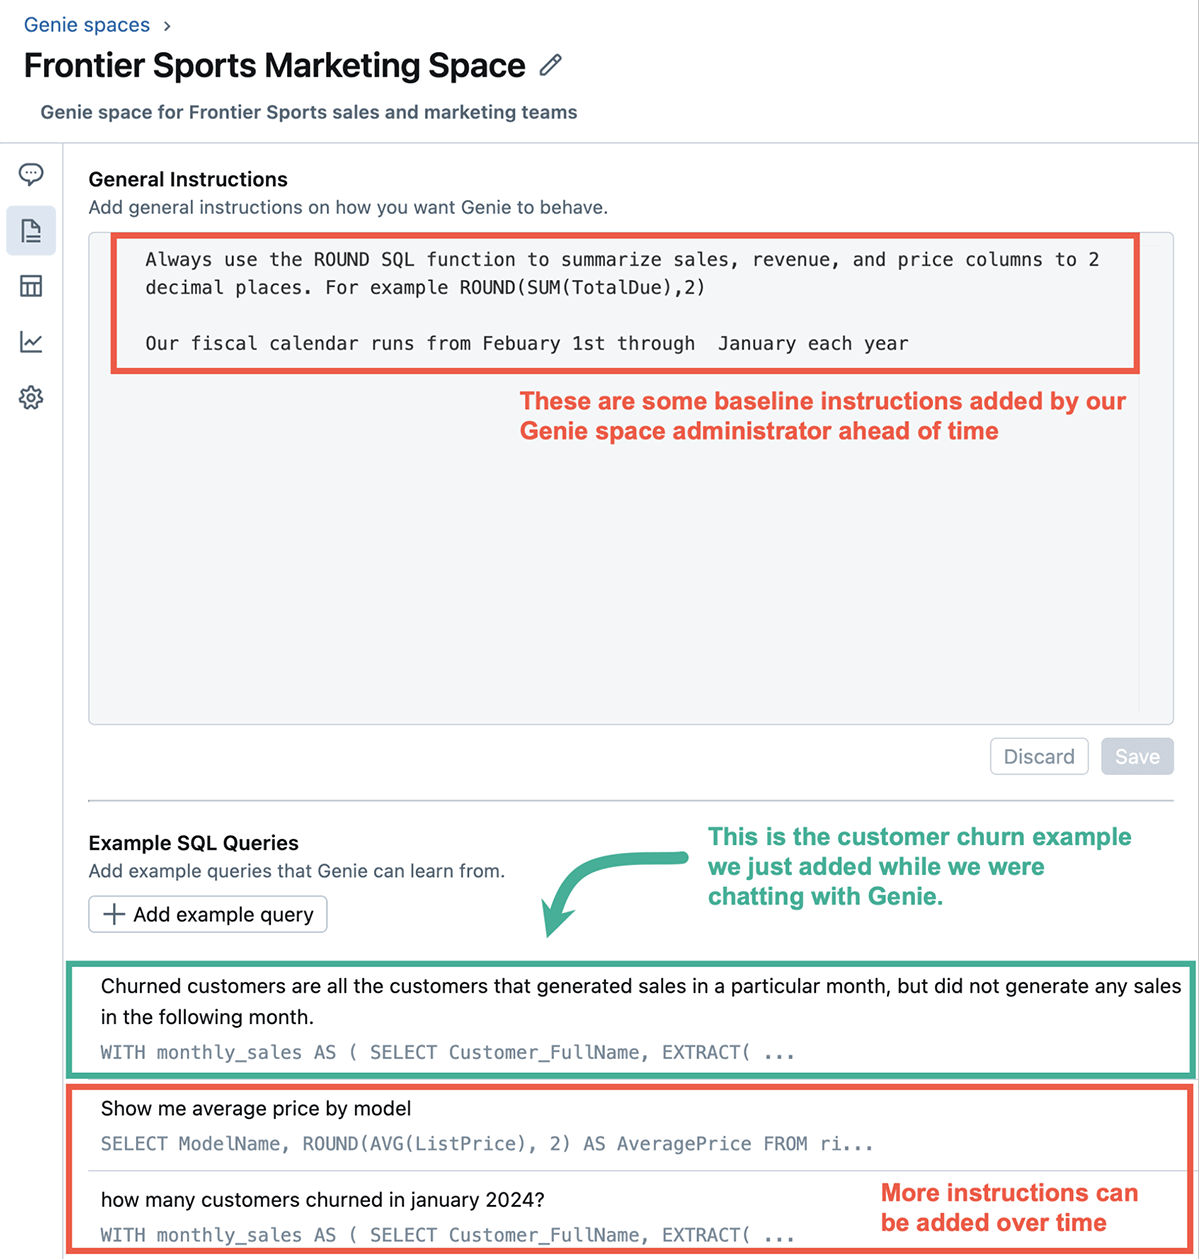Open the Churned customers definition example
The height and width of the screenshot is (1259, 1200).
640,1001
